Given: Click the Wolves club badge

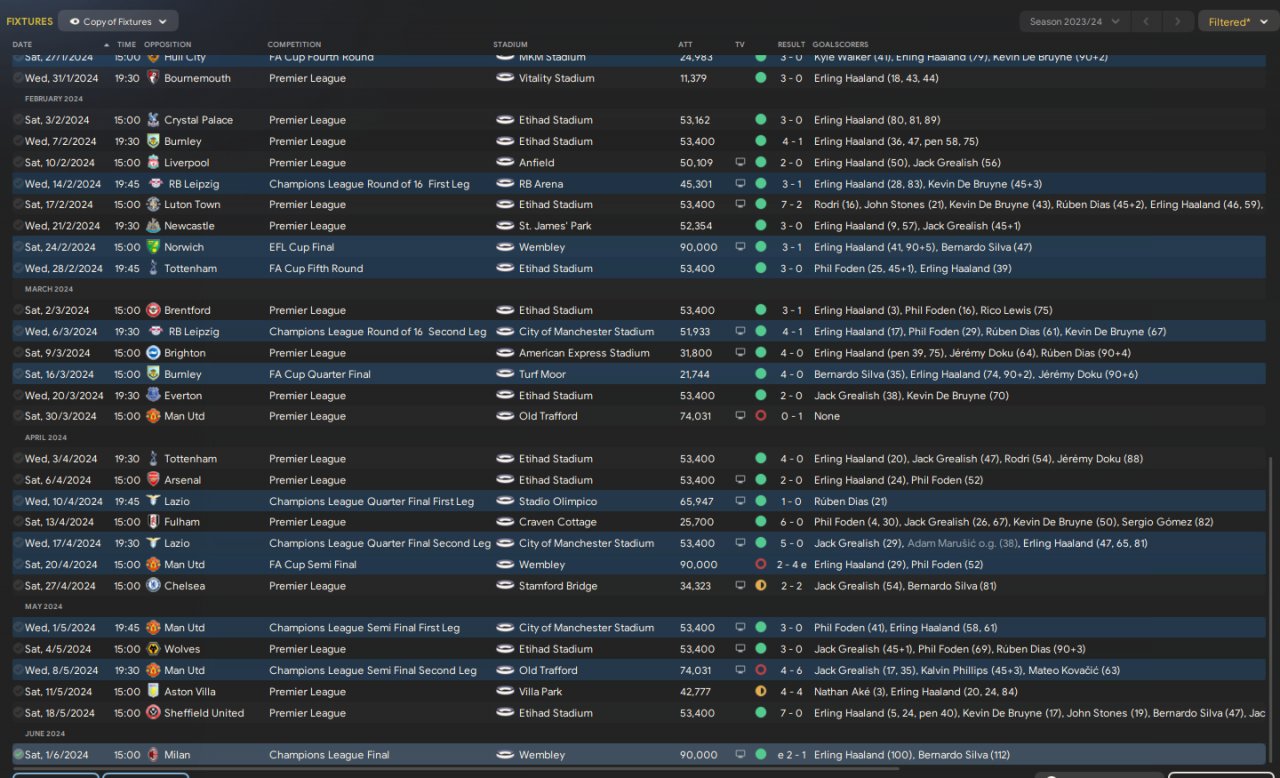Looking at the screenshot, I should coord(153,649).
